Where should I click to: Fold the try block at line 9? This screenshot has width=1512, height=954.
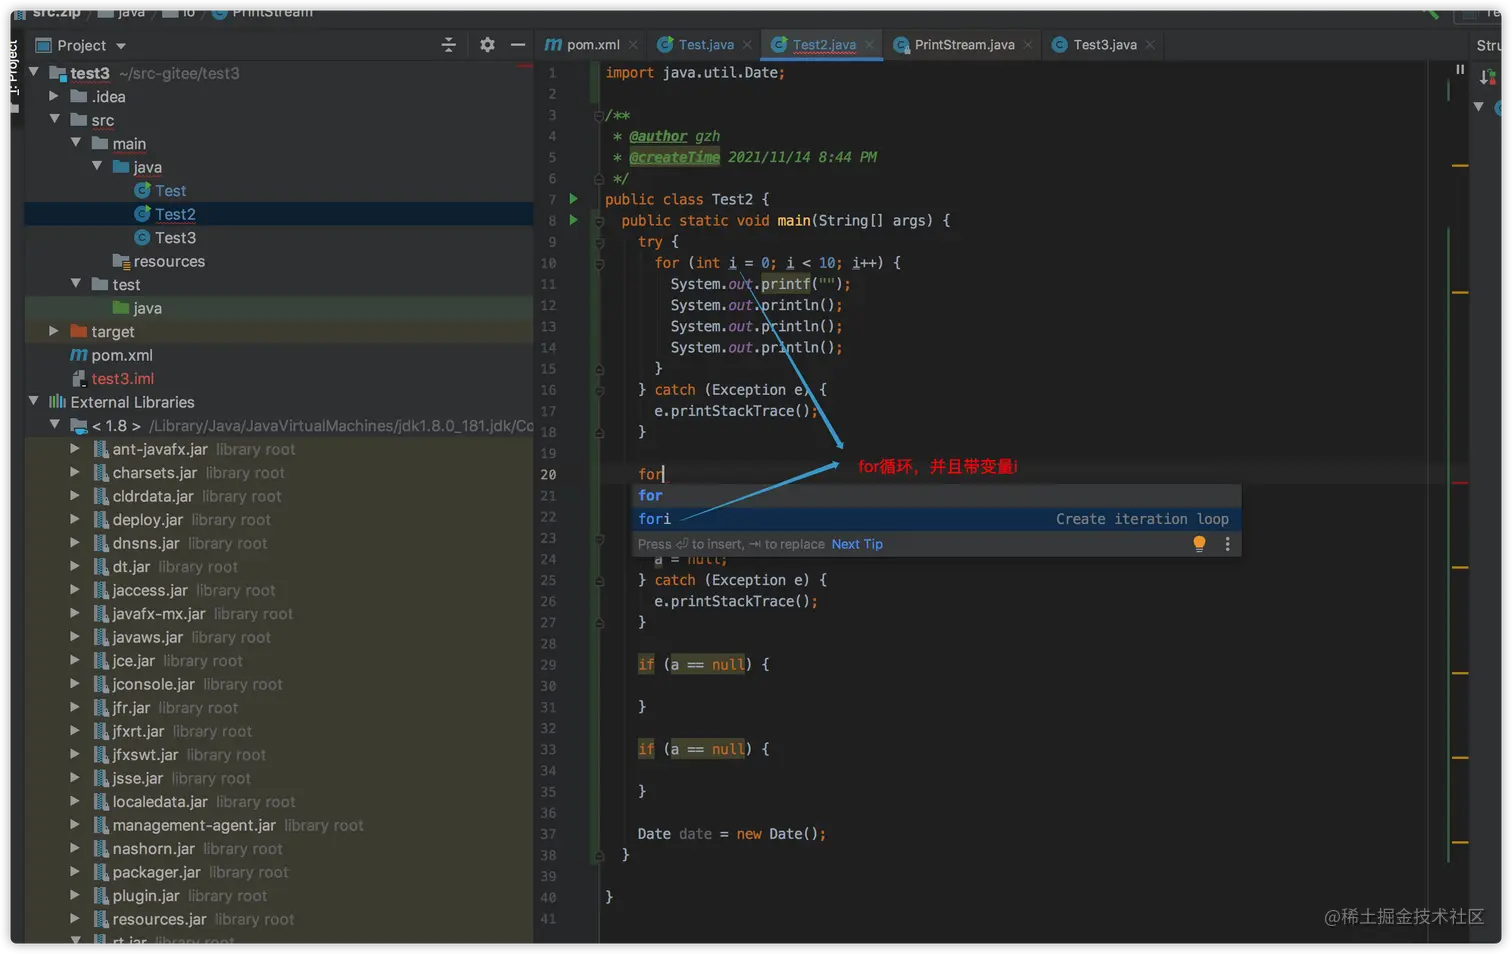[x=599, y=242]
